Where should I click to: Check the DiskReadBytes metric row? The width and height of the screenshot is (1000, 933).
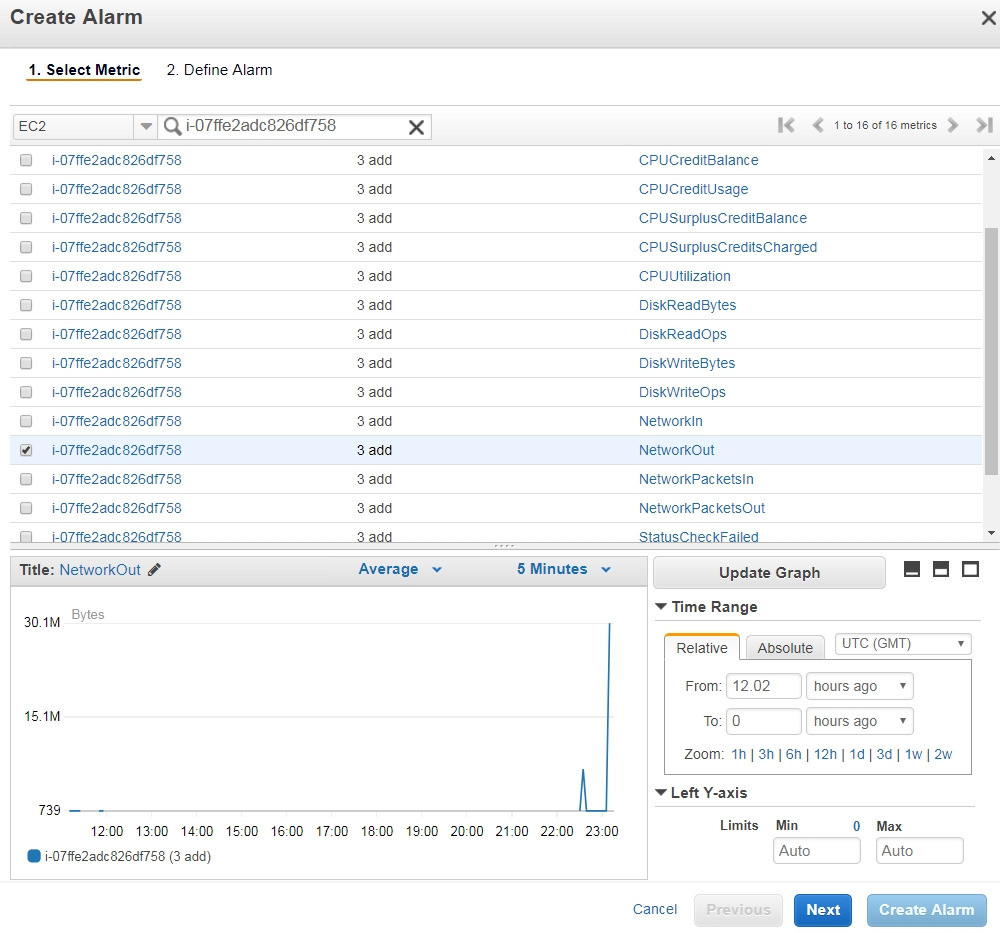point(26,305)
